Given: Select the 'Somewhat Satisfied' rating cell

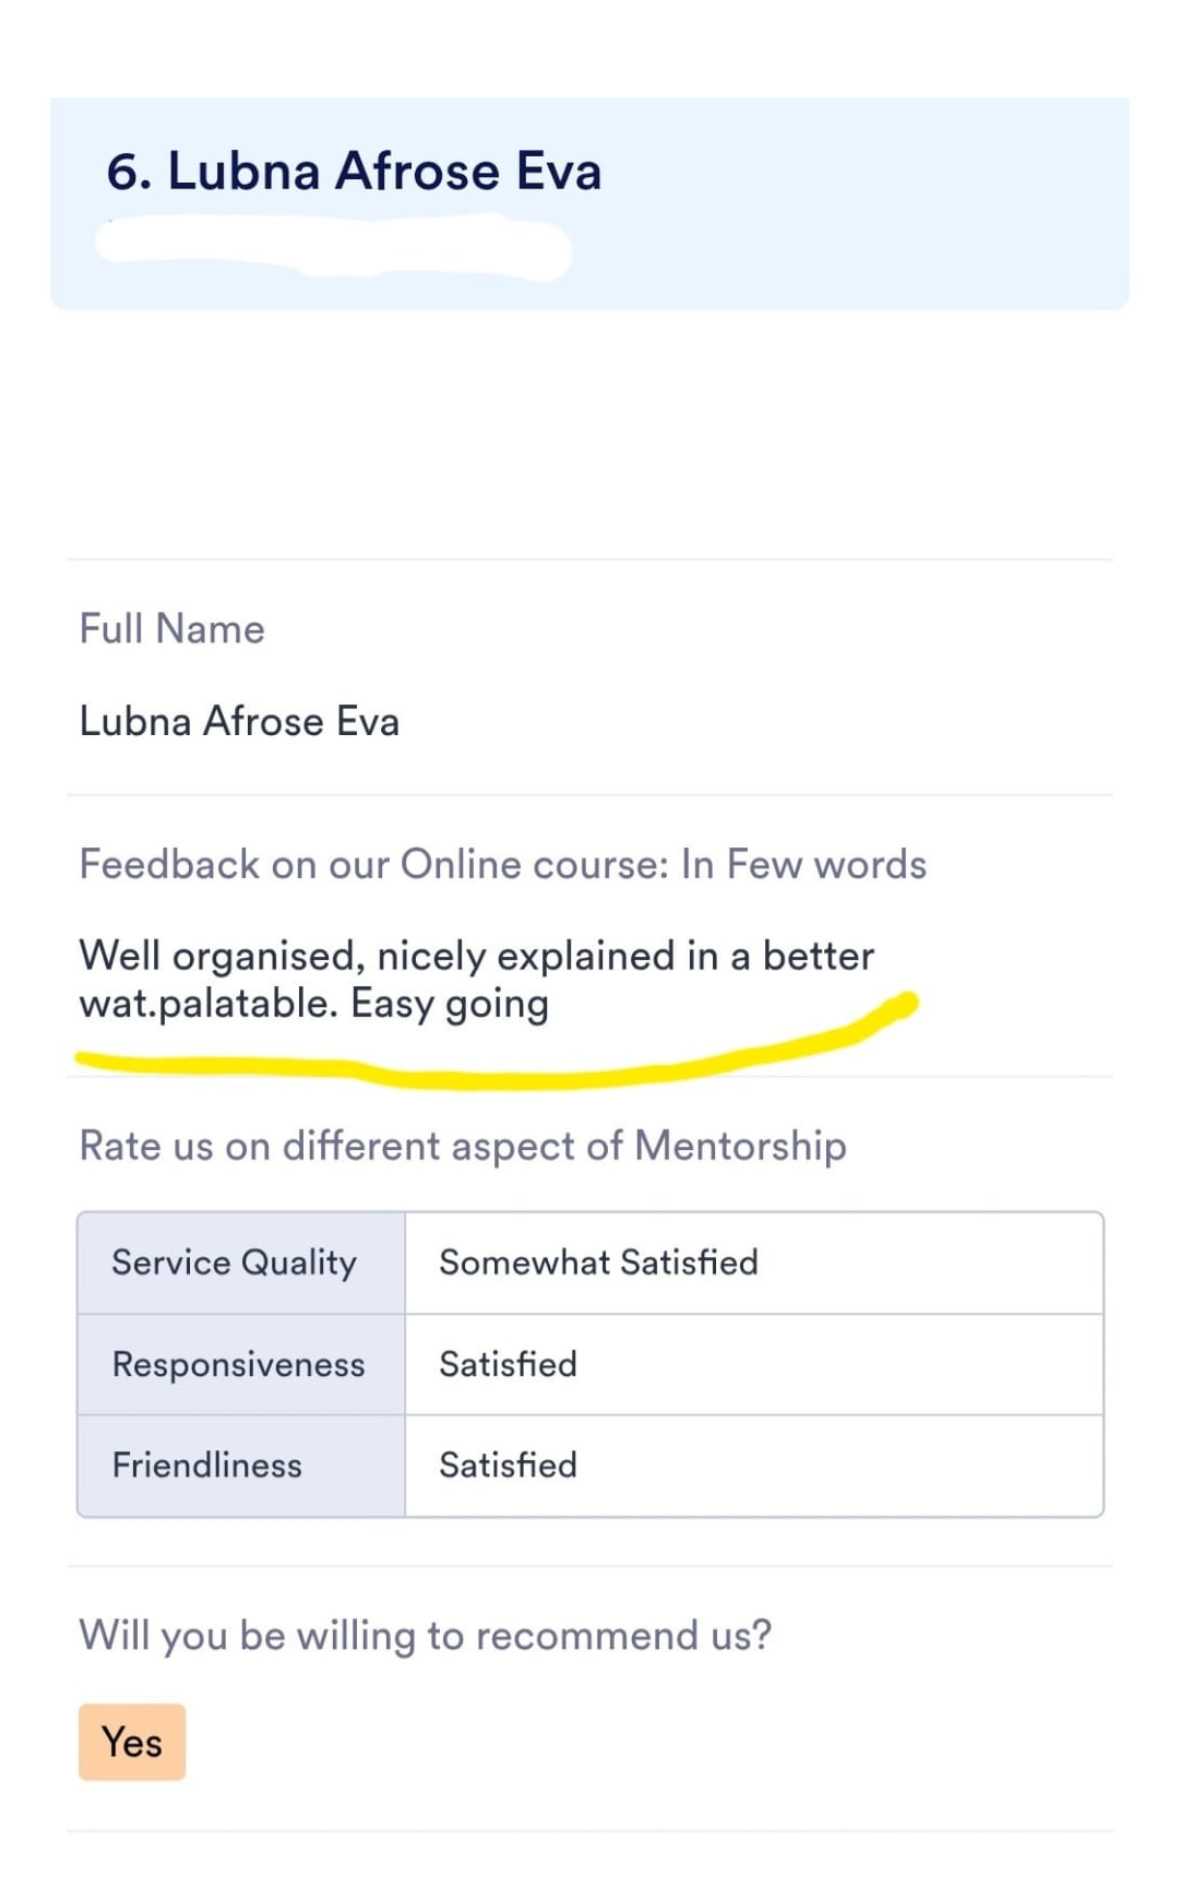Looking at the screenshot, I should pos(754,1263).
